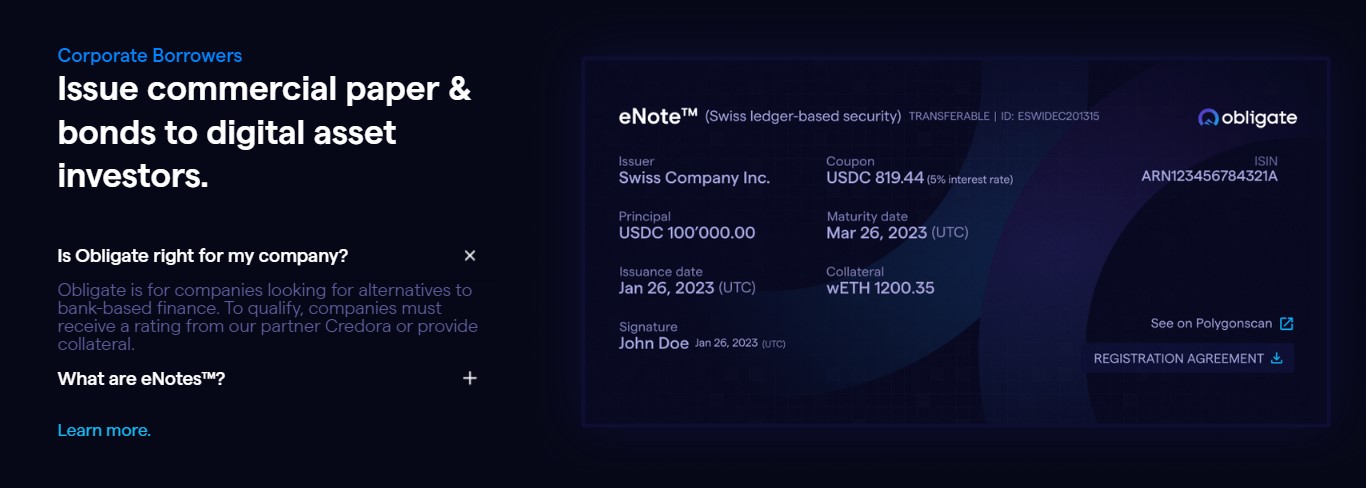
Task: Click the eNote™ card title
Action: click(658, 116)
